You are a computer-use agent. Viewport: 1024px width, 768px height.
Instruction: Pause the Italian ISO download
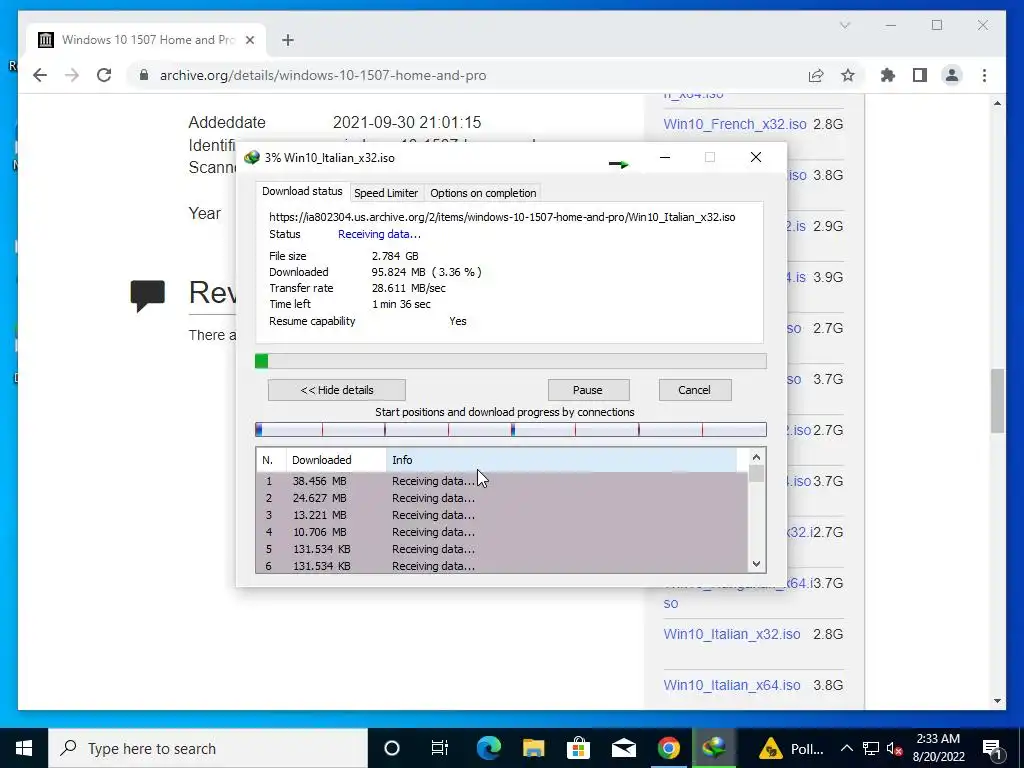[588, 390]
